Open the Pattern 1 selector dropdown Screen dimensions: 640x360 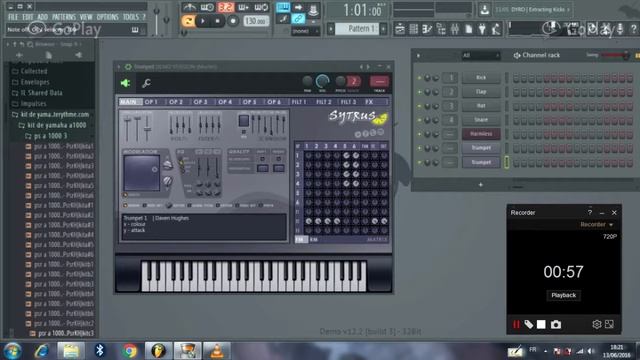pyautogui.click(x=357, y=29)
